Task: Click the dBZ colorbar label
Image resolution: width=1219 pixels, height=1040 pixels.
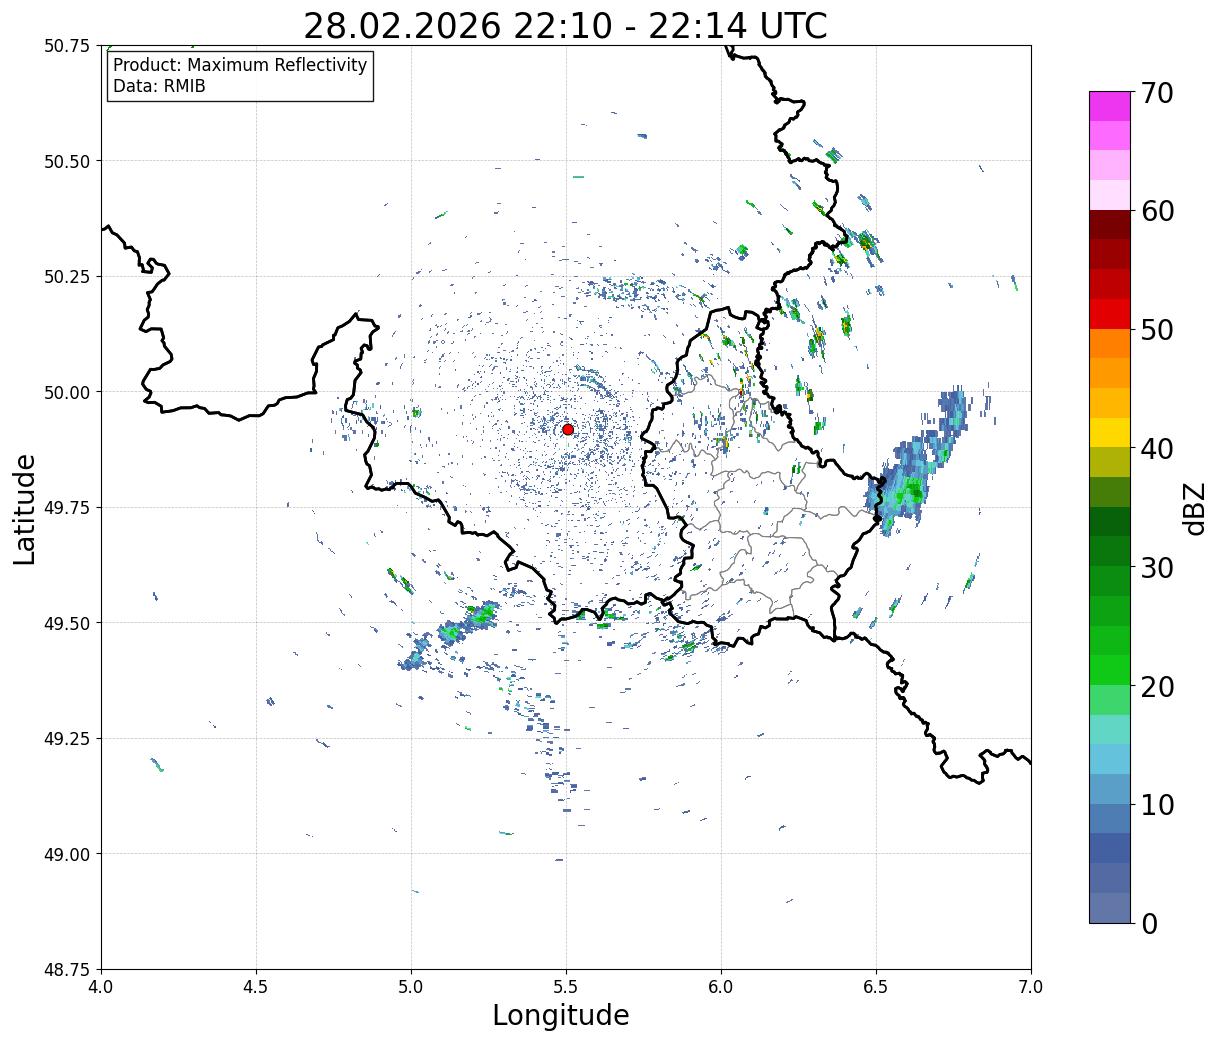Action: coord(1194,507)
